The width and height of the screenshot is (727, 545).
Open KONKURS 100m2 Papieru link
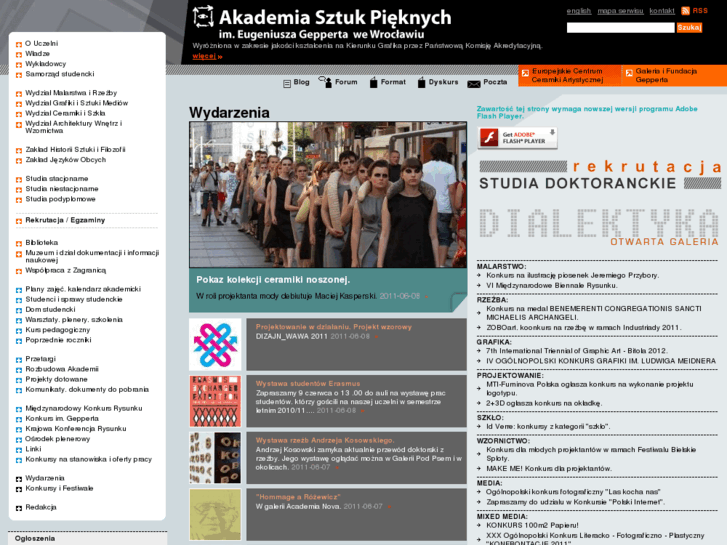[532, 525]
